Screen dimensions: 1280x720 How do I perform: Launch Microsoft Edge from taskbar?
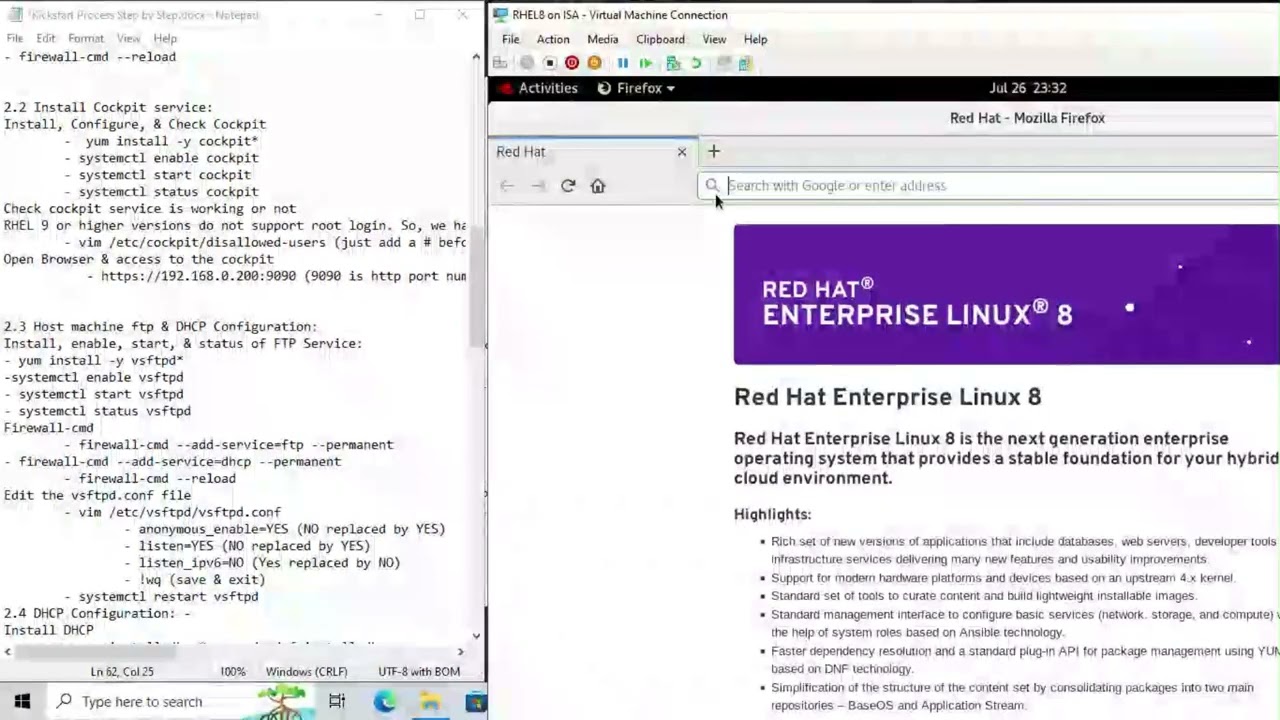pos(384,701)
